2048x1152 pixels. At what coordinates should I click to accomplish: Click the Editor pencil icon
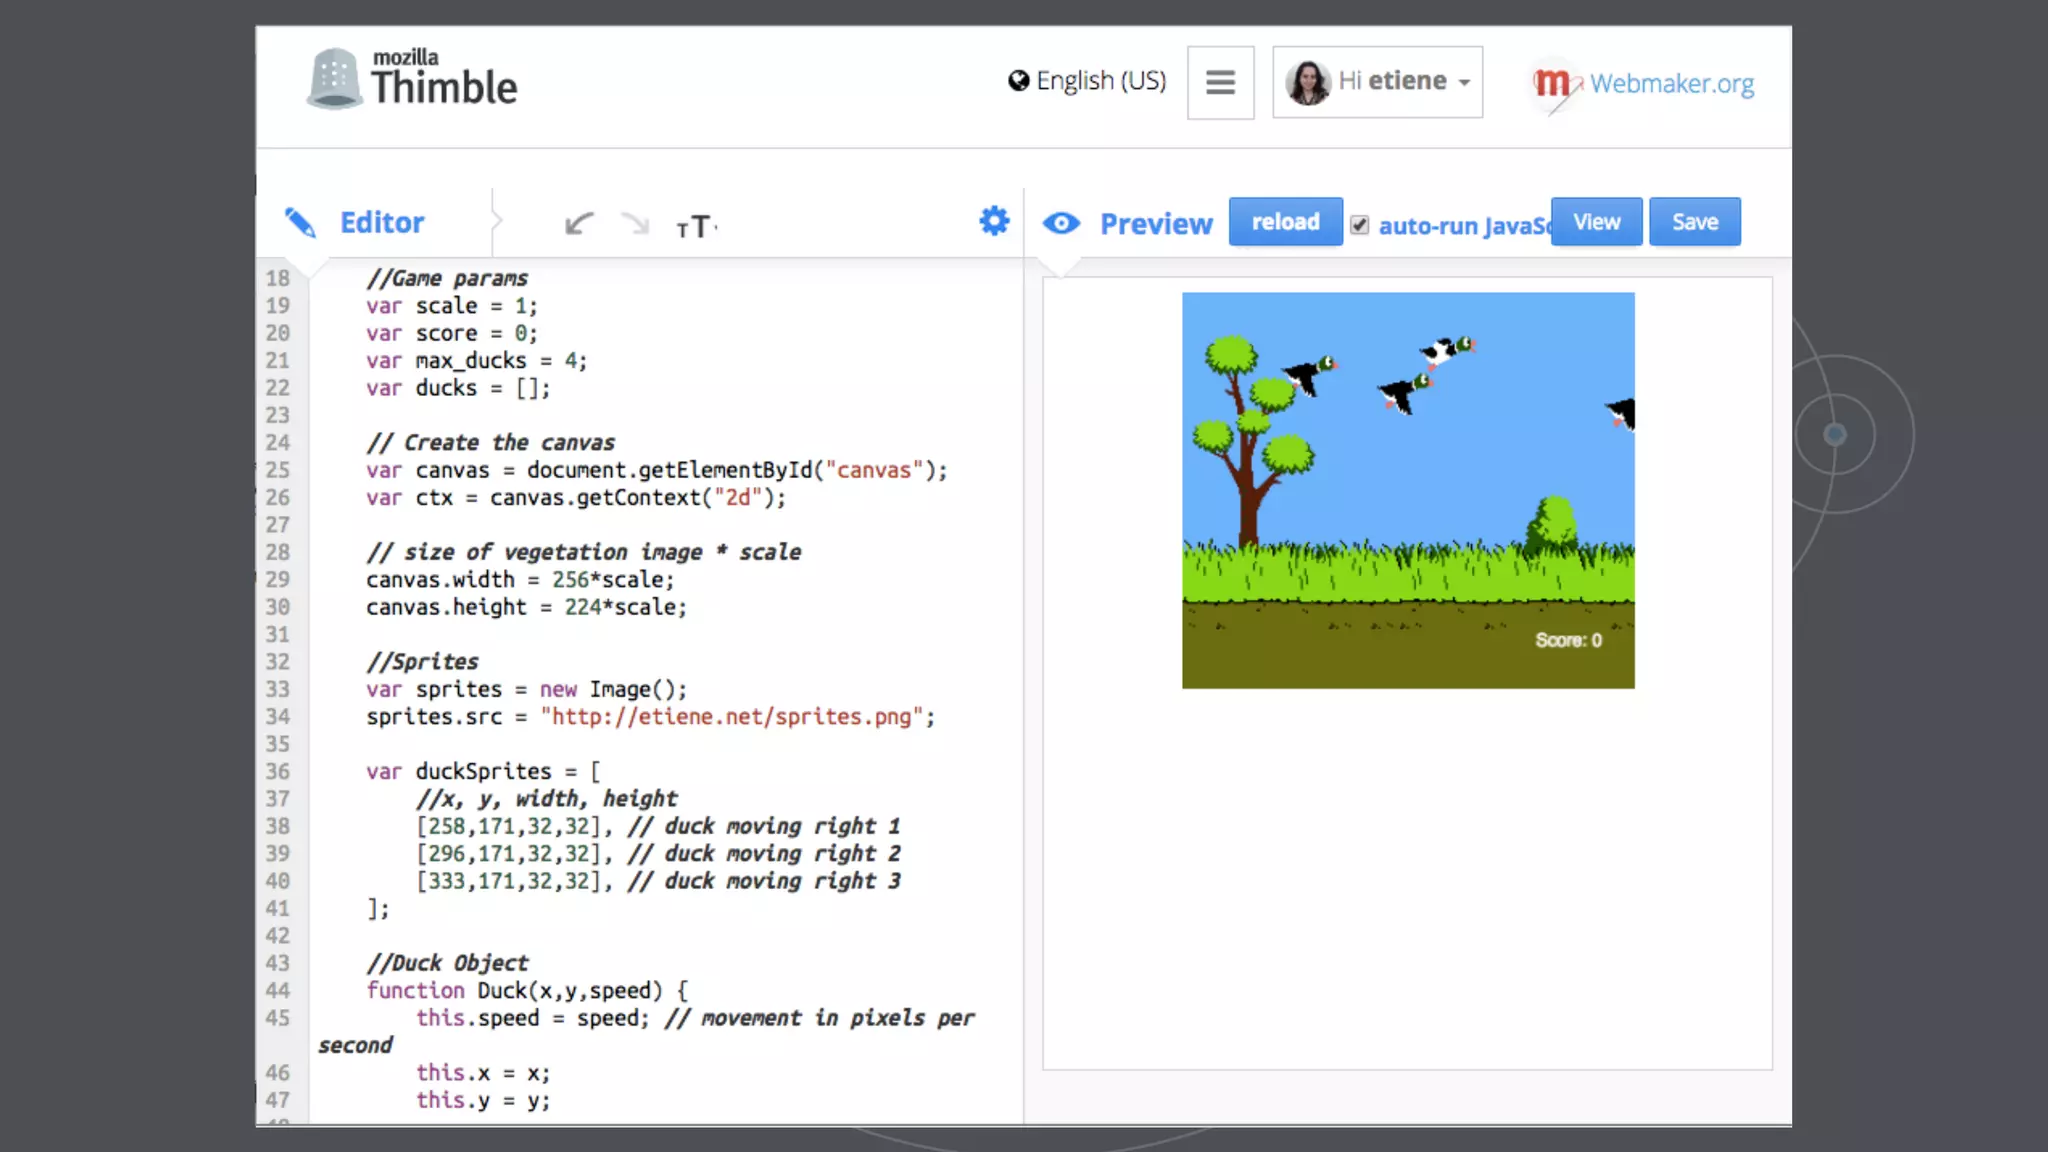300,222
